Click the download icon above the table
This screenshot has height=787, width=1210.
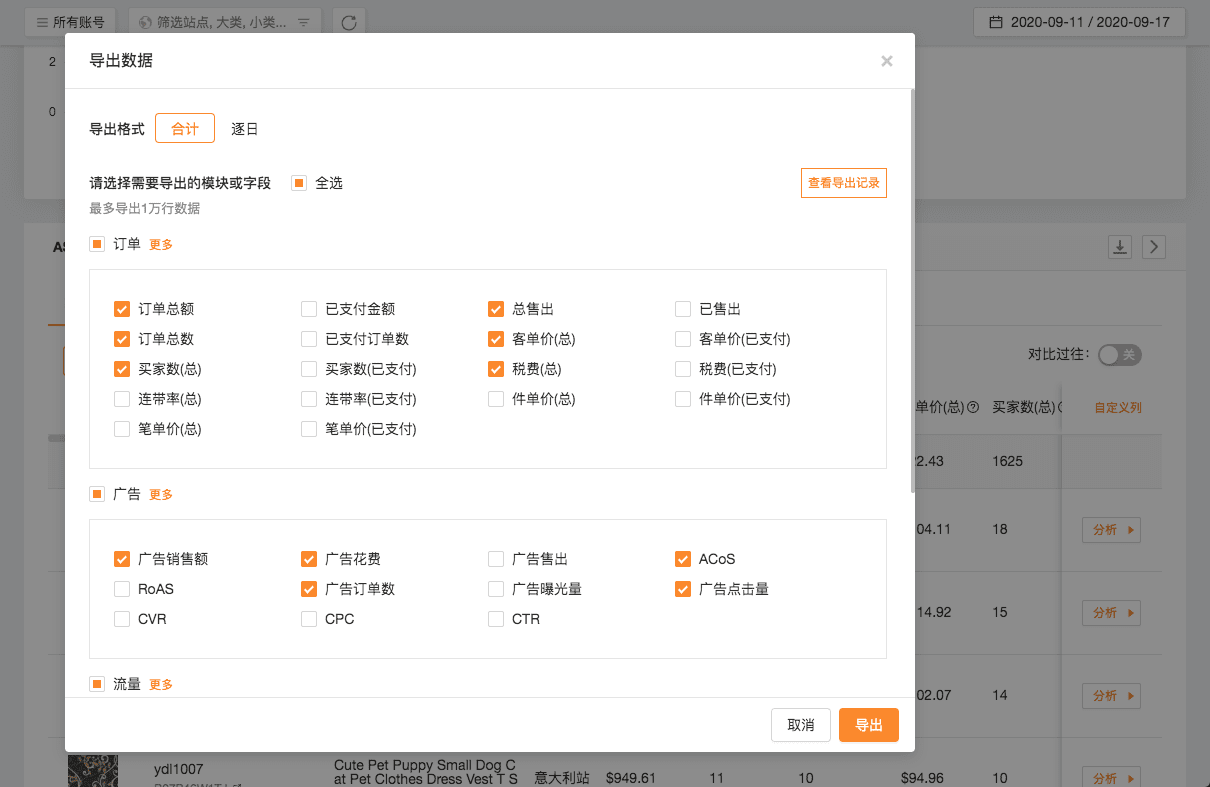coord(1120,247)
